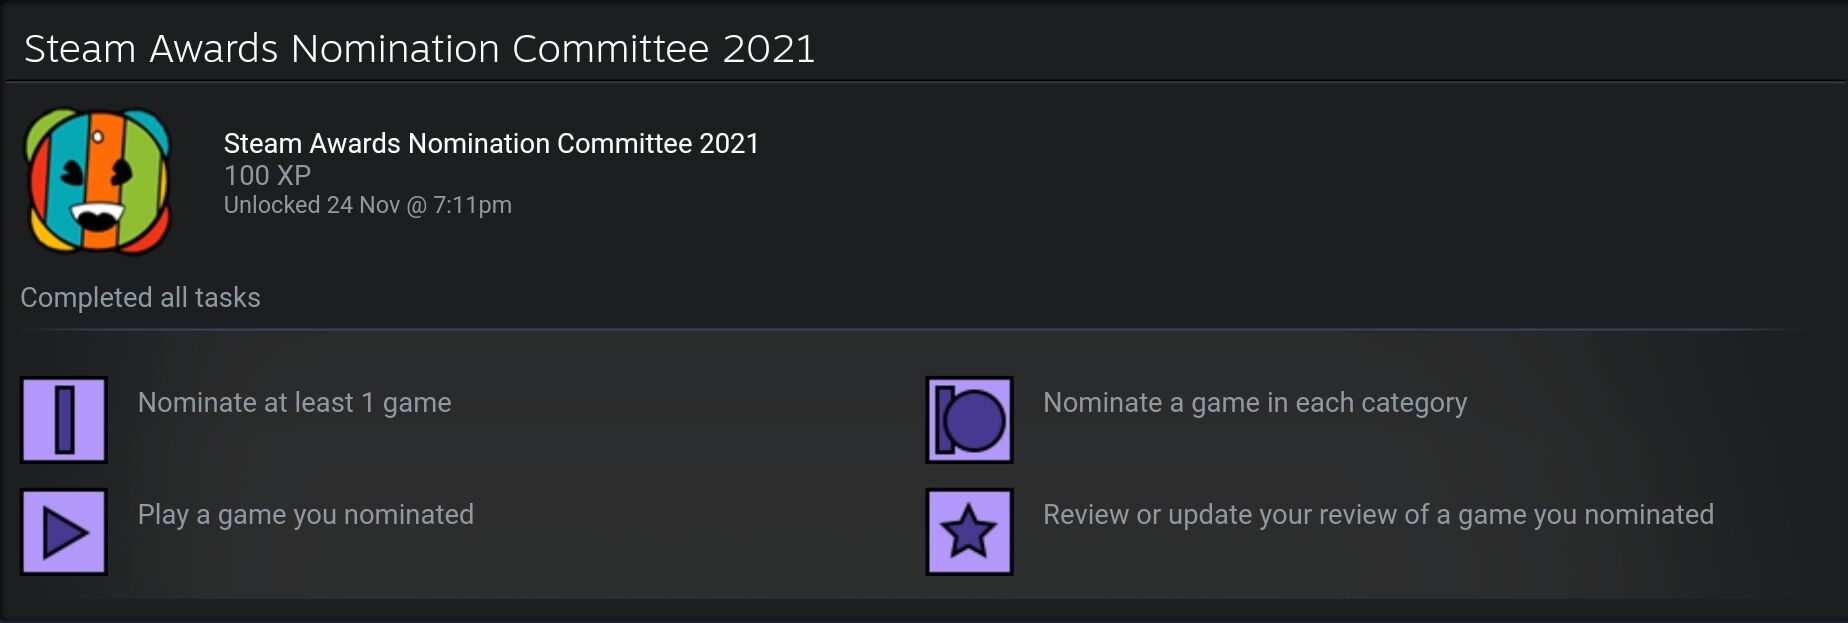Select the Play a game you nominated task
Screen dimensions: 1848x623
tap(305, 515)
